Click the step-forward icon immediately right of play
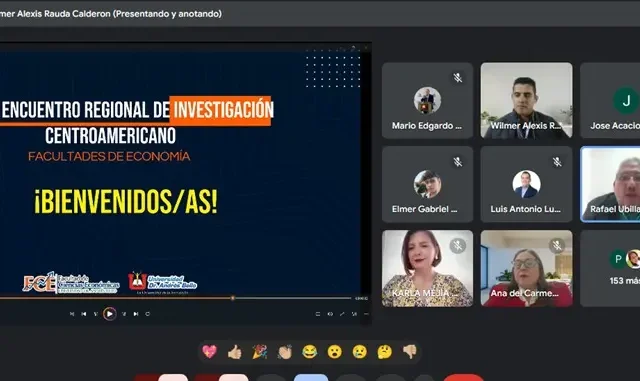The image size is (640, 381). (124, 314)
